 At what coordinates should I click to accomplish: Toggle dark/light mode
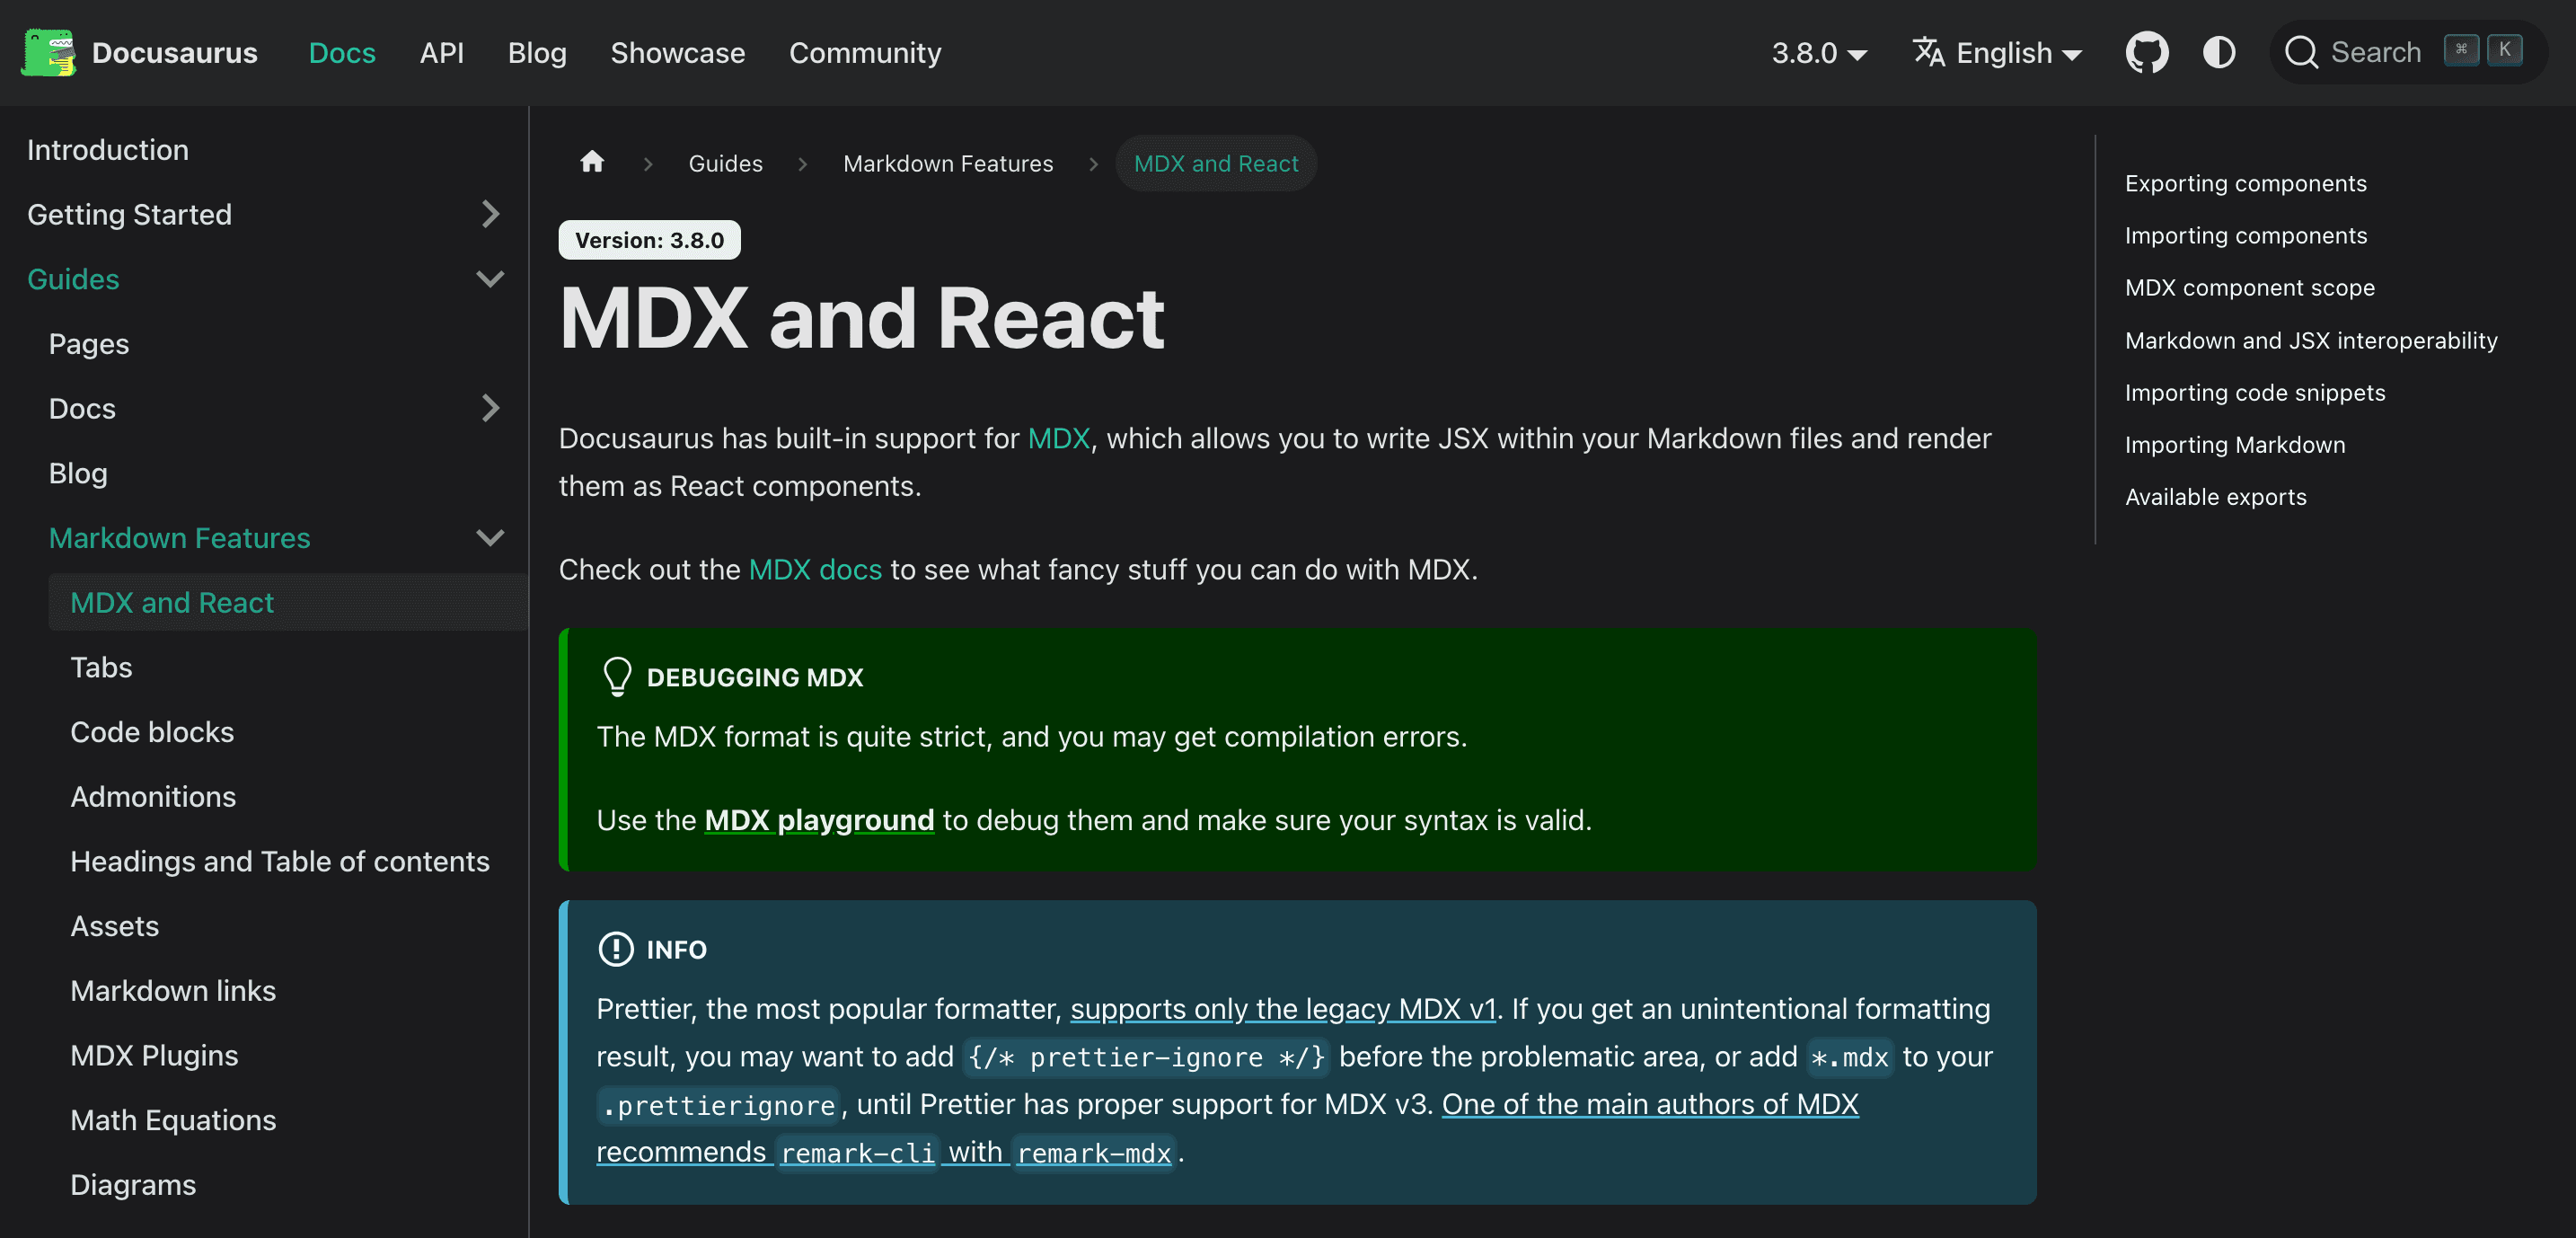coord(2219,52)
